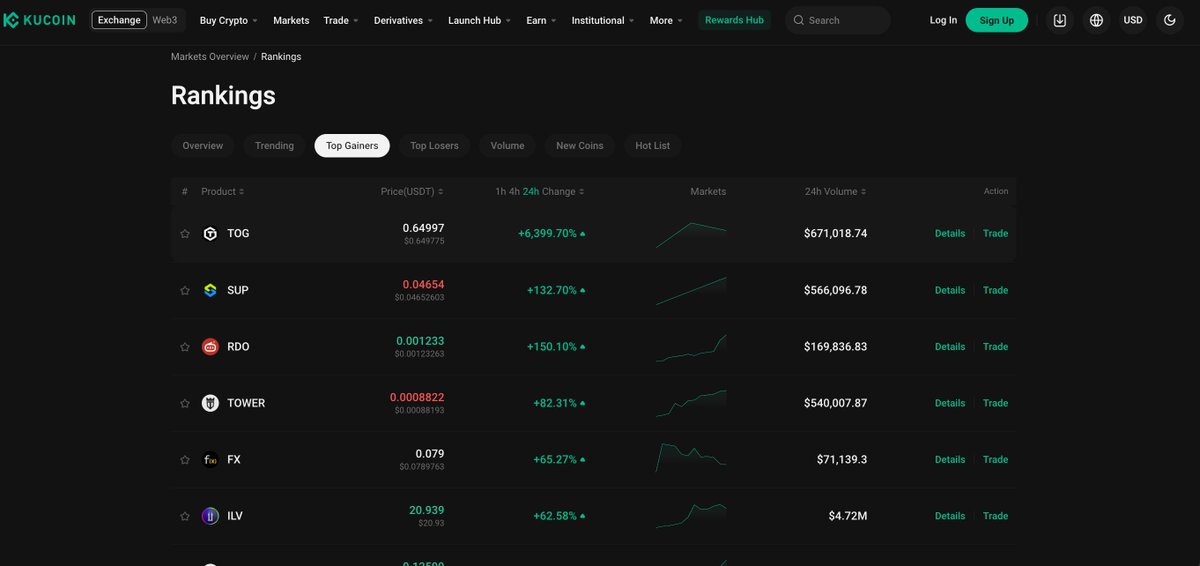Click the RDO coin icon
This screenshot has width=1200, height=566.
[210, 347]
